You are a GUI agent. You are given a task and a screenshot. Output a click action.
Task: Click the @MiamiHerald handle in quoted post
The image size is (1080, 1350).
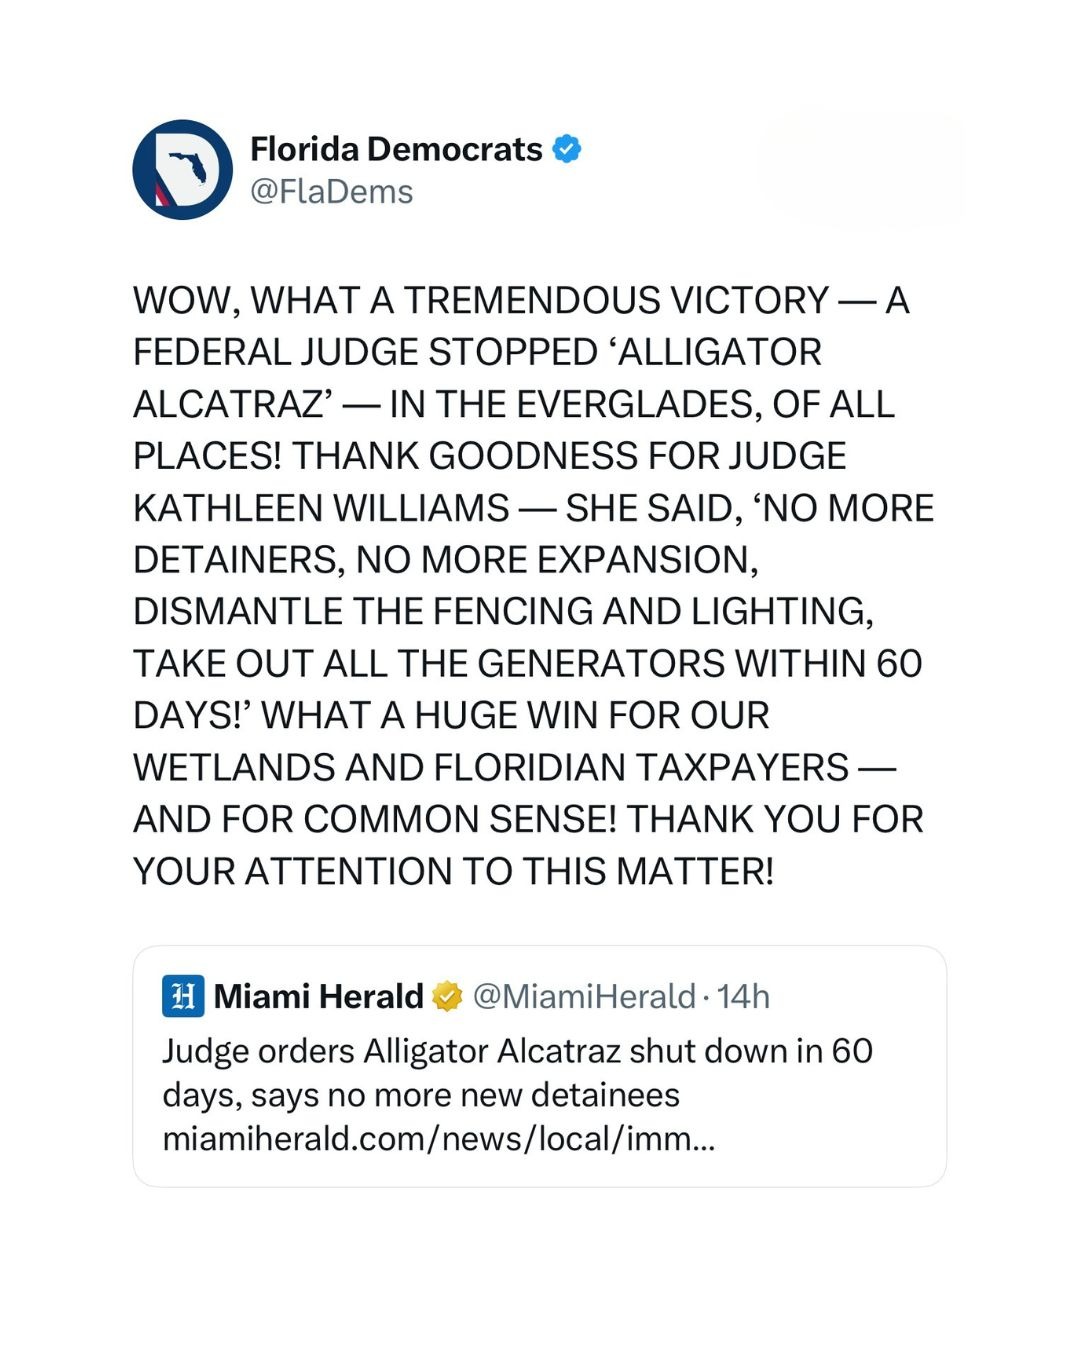click(583, 996)
